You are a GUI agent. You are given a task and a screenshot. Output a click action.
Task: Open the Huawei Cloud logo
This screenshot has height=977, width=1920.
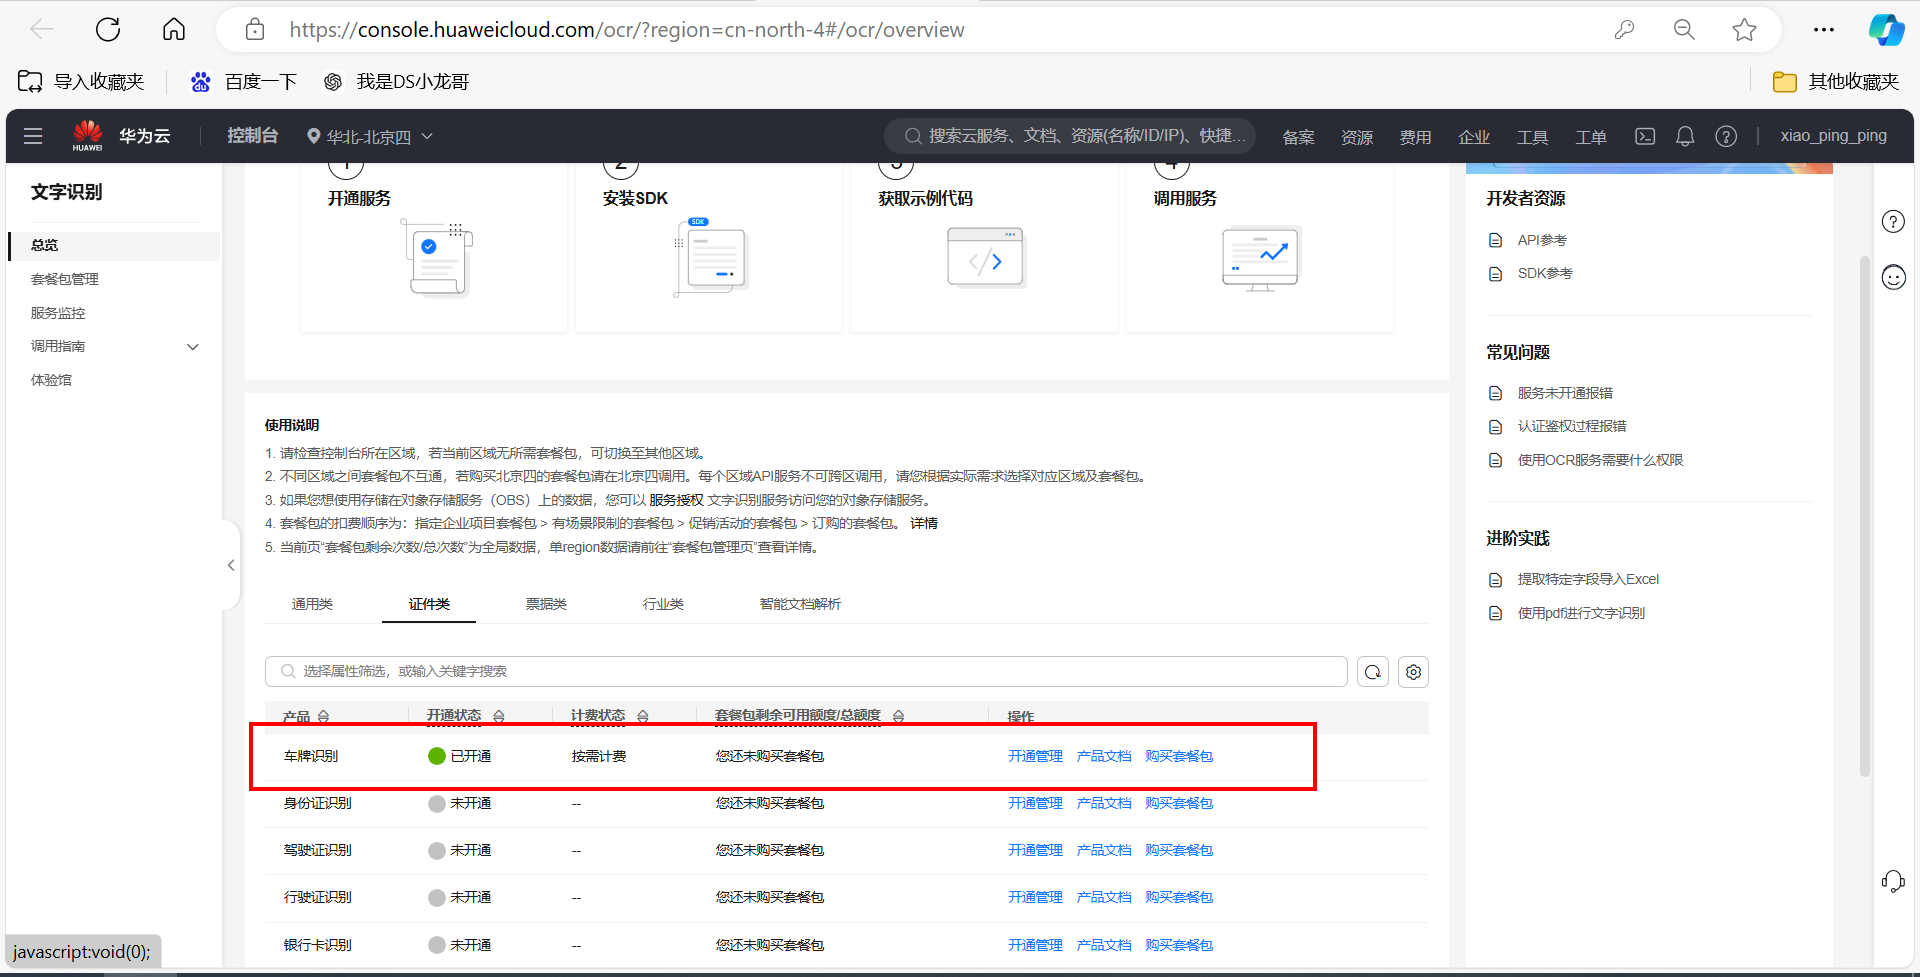tap(87, 134)
